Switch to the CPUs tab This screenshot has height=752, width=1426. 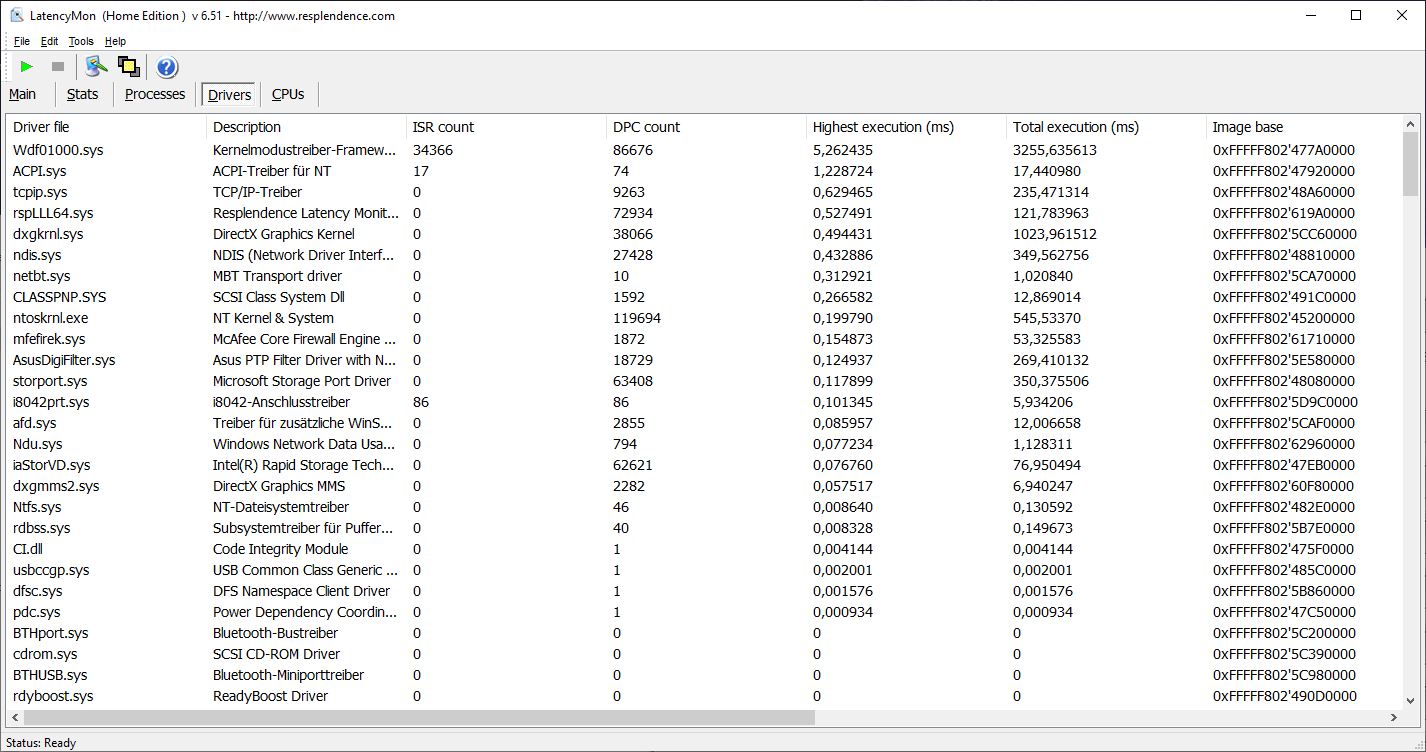tap(288, 94)
